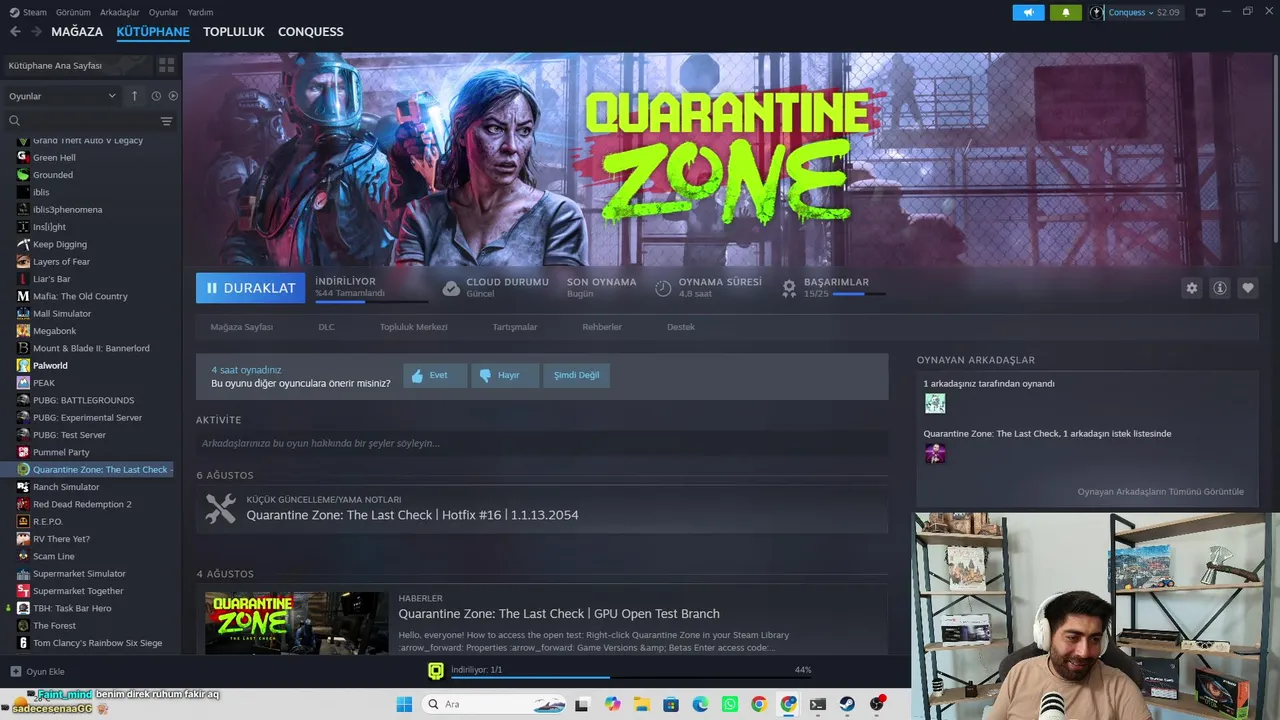1280x720 pixels.
Task: Click the sort-order up arrow icon
Action: (134, 96)
